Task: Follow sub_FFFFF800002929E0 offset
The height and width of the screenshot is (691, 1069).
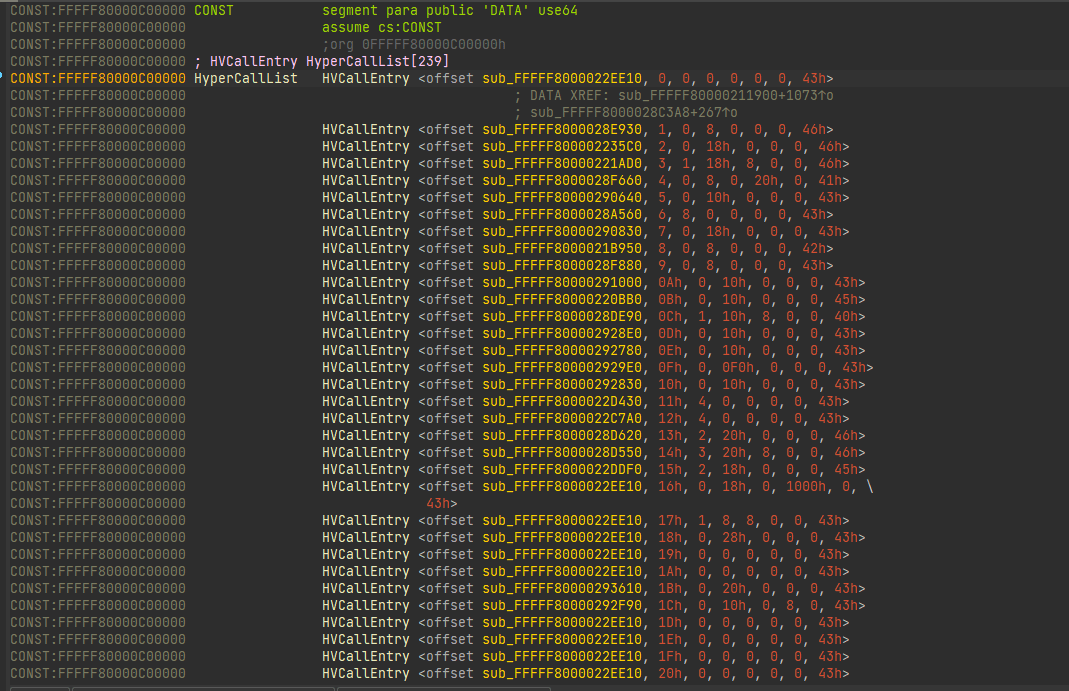Action: point(562,367)
